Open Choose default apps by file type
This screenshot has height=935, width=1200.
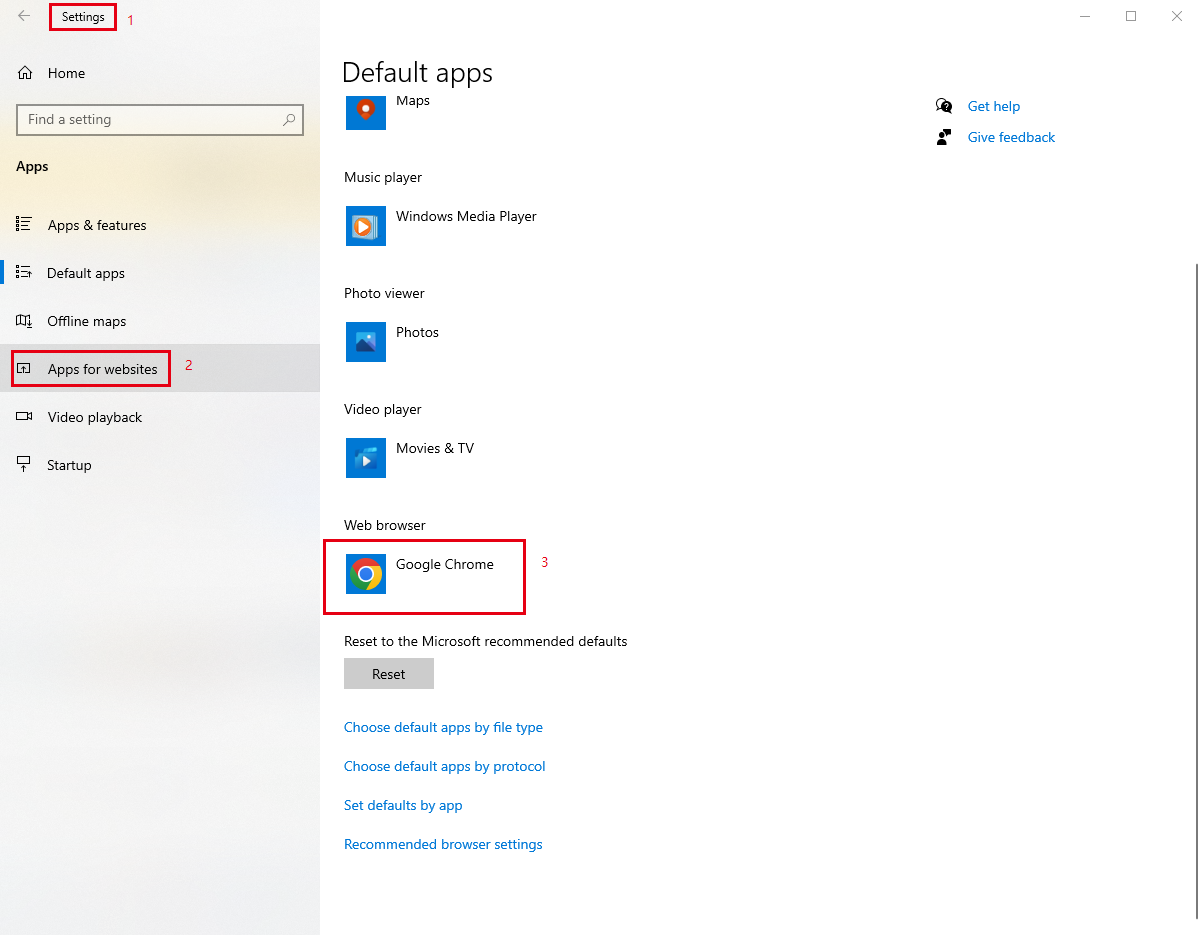point(443,727)
